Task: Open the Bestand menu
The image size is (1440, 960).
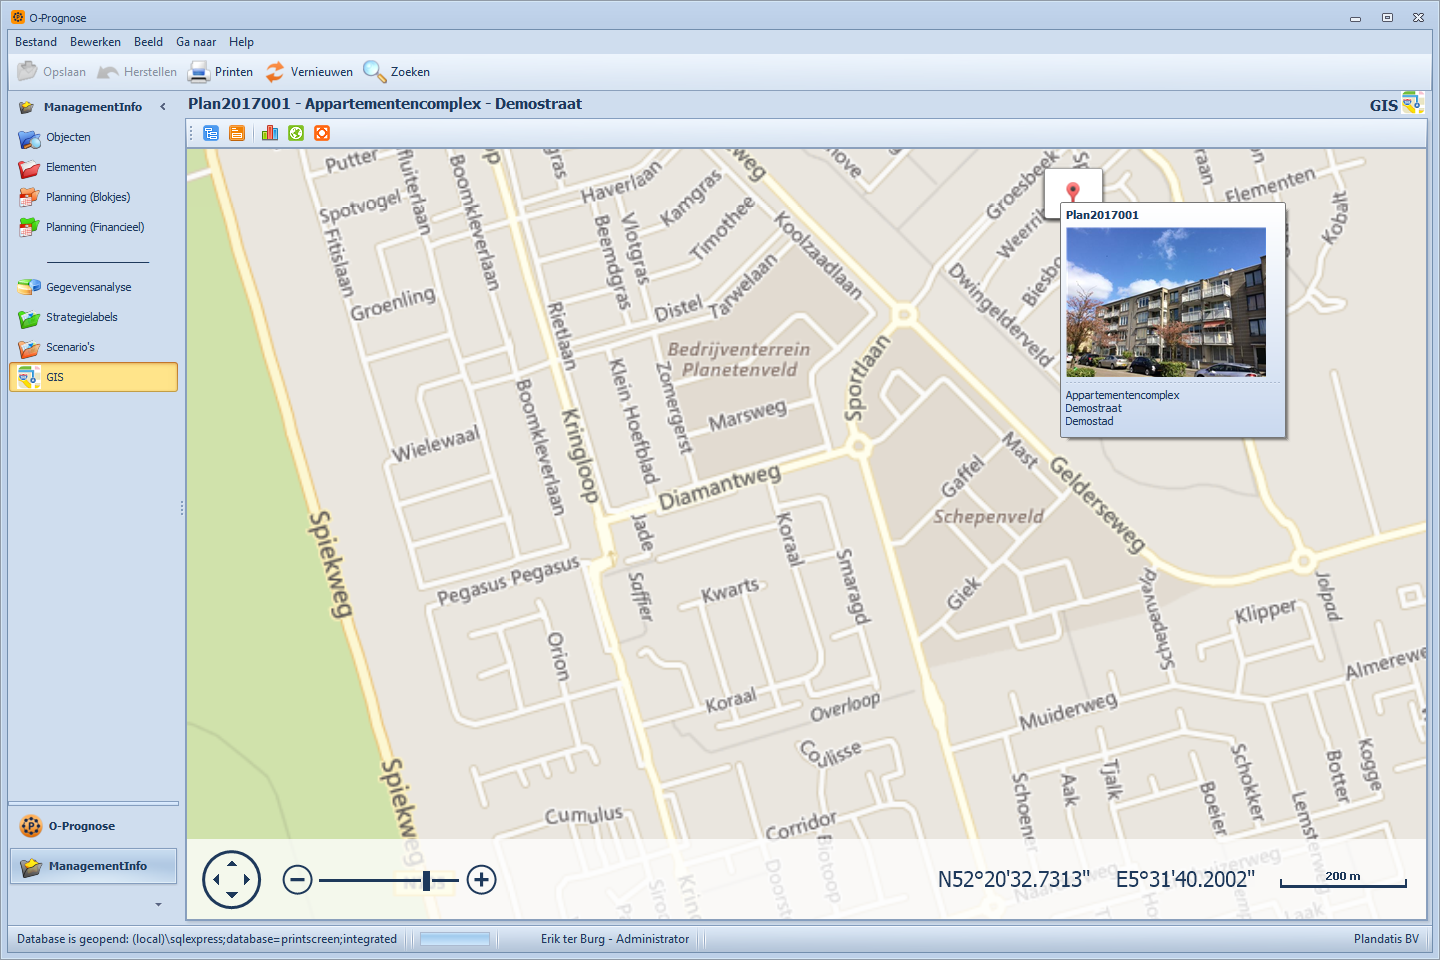Action: tap(36, 42)
